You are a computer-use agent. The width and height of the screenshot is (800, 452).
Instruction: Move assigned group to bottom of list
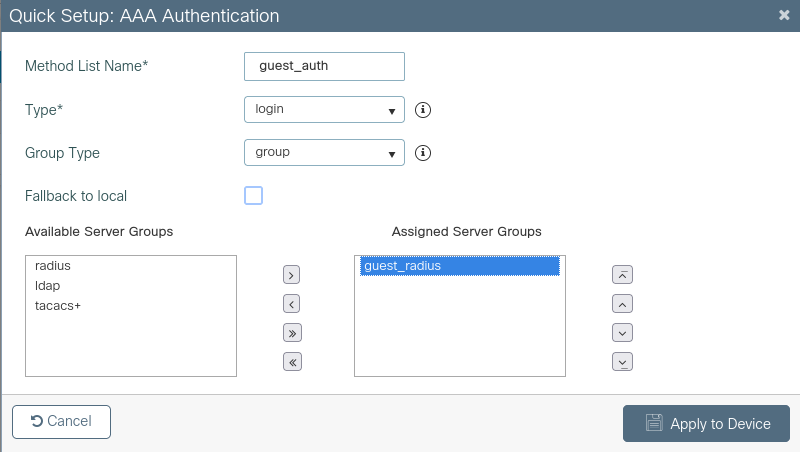click(622, 362)
